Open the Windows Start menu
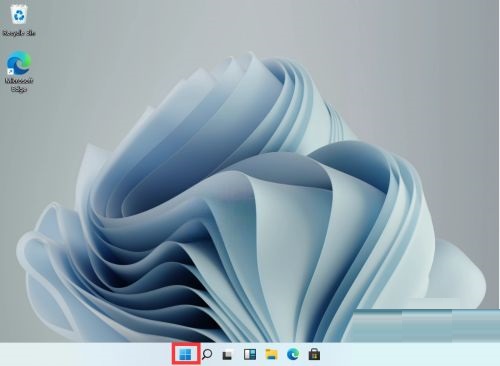This screenshot has width=500, height=366. point(186,354)
